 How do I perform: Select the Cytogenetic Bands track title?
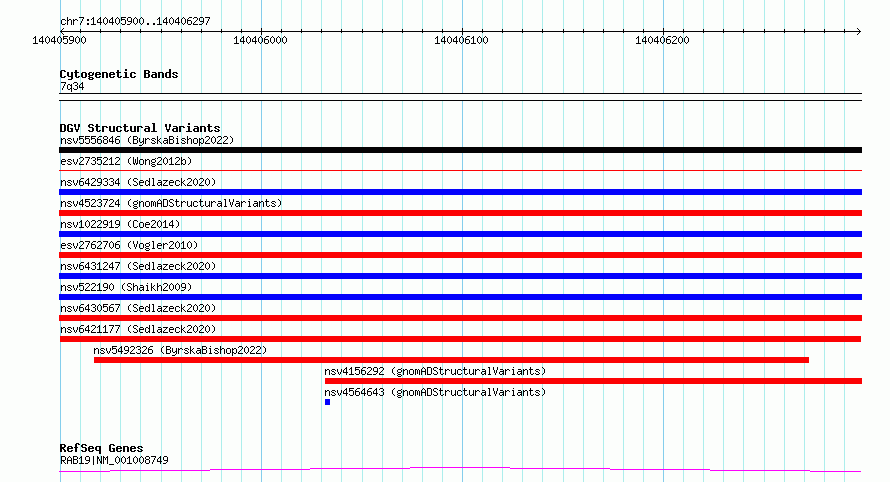tap(119, 74)
